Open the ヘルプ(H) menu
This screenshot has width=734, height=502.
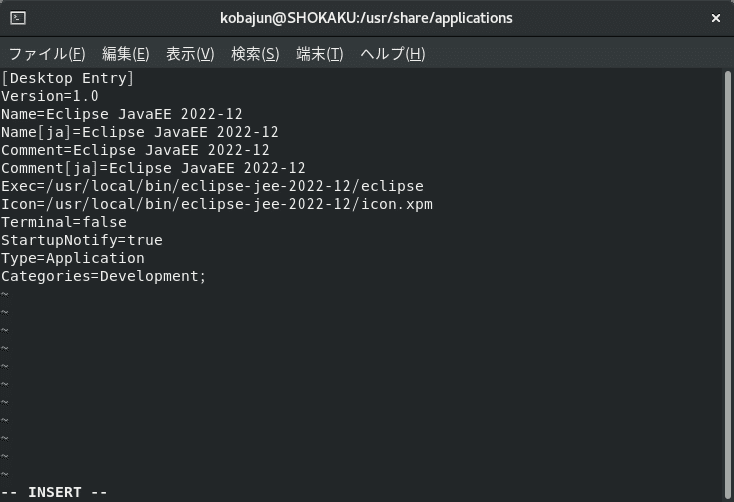click(393, 54)
